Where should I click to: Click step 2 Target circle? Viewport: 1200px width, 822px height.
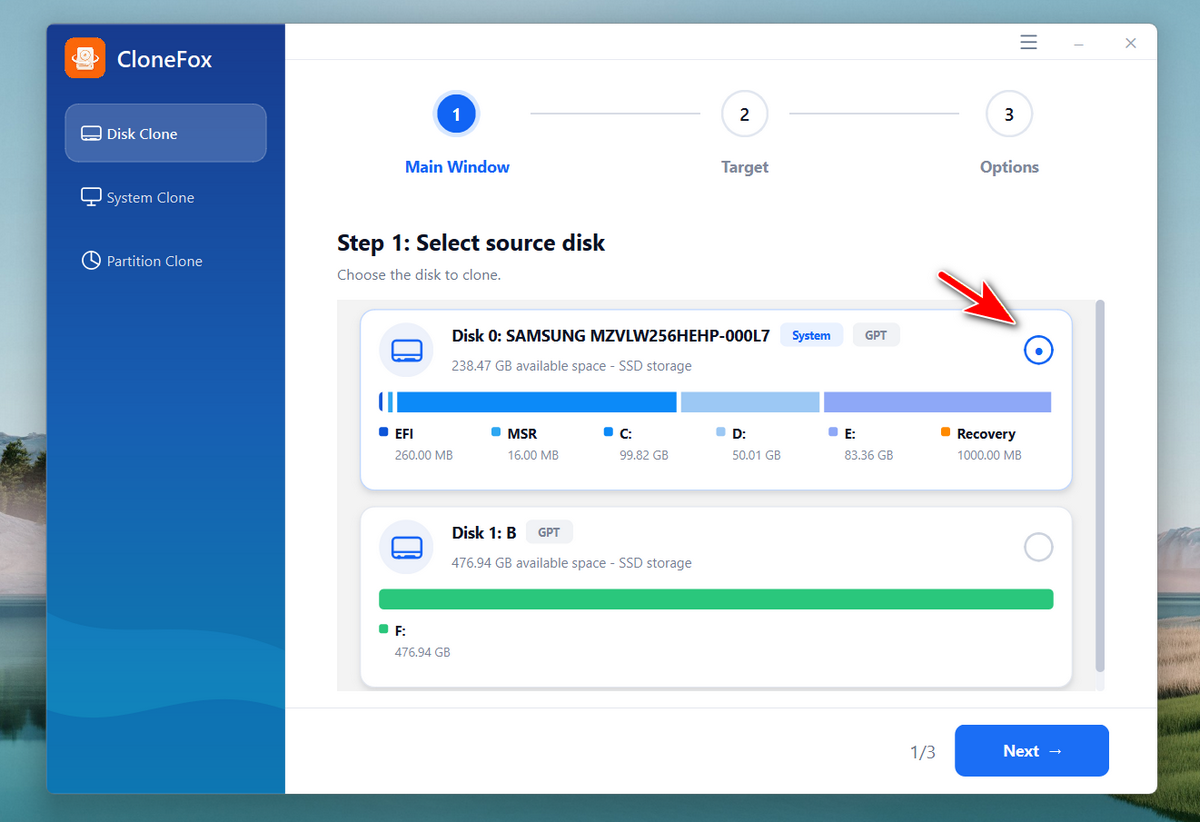coord(744,115)
